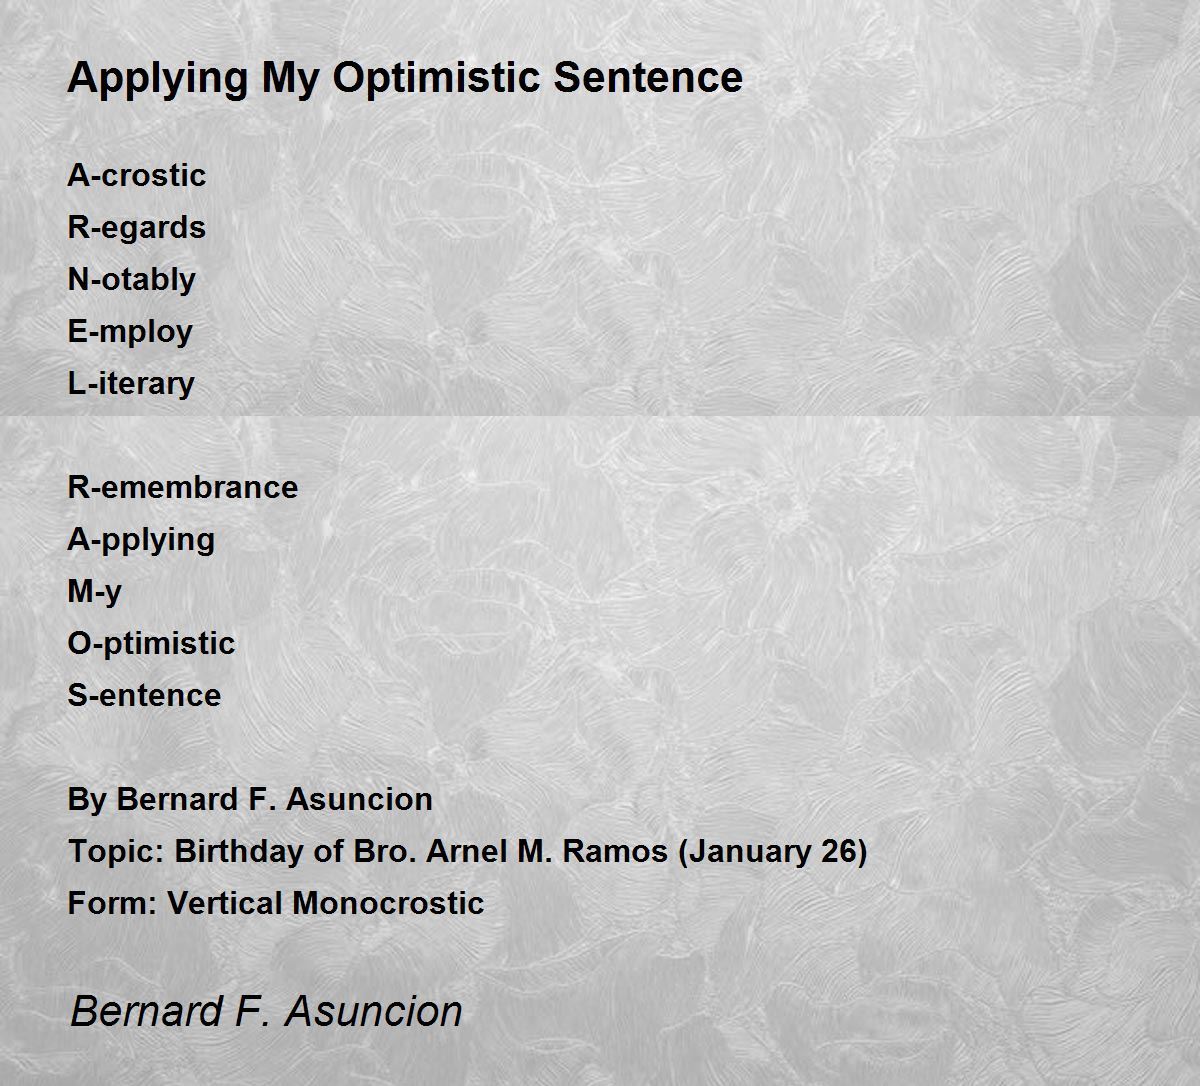Click the poem title 'Applying My Optimistic Sentence'

point(405,78)
